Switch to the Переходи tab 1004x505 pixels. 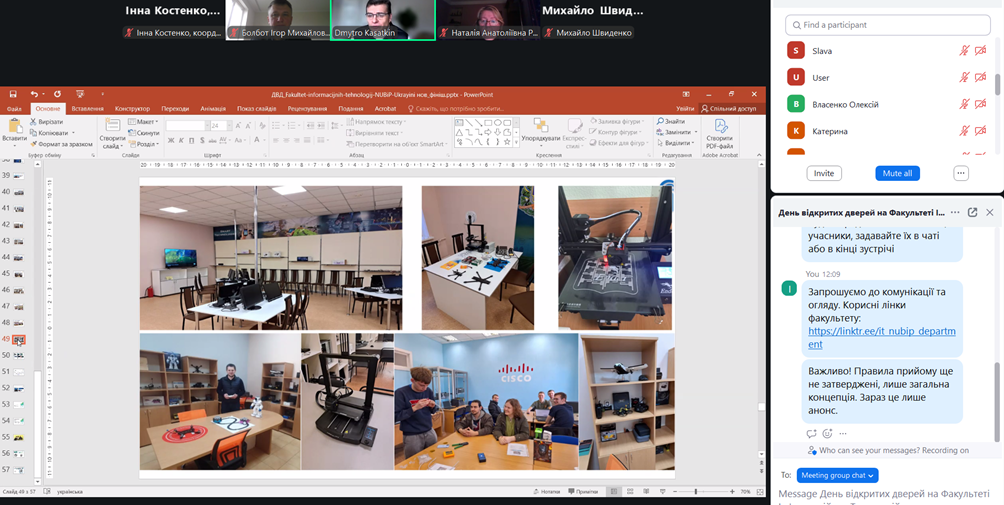coord(175,109)
